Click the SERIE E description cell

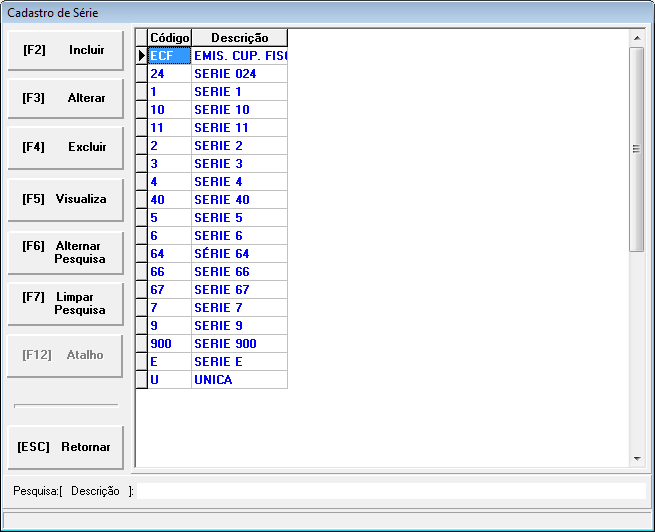click(239, 362)
